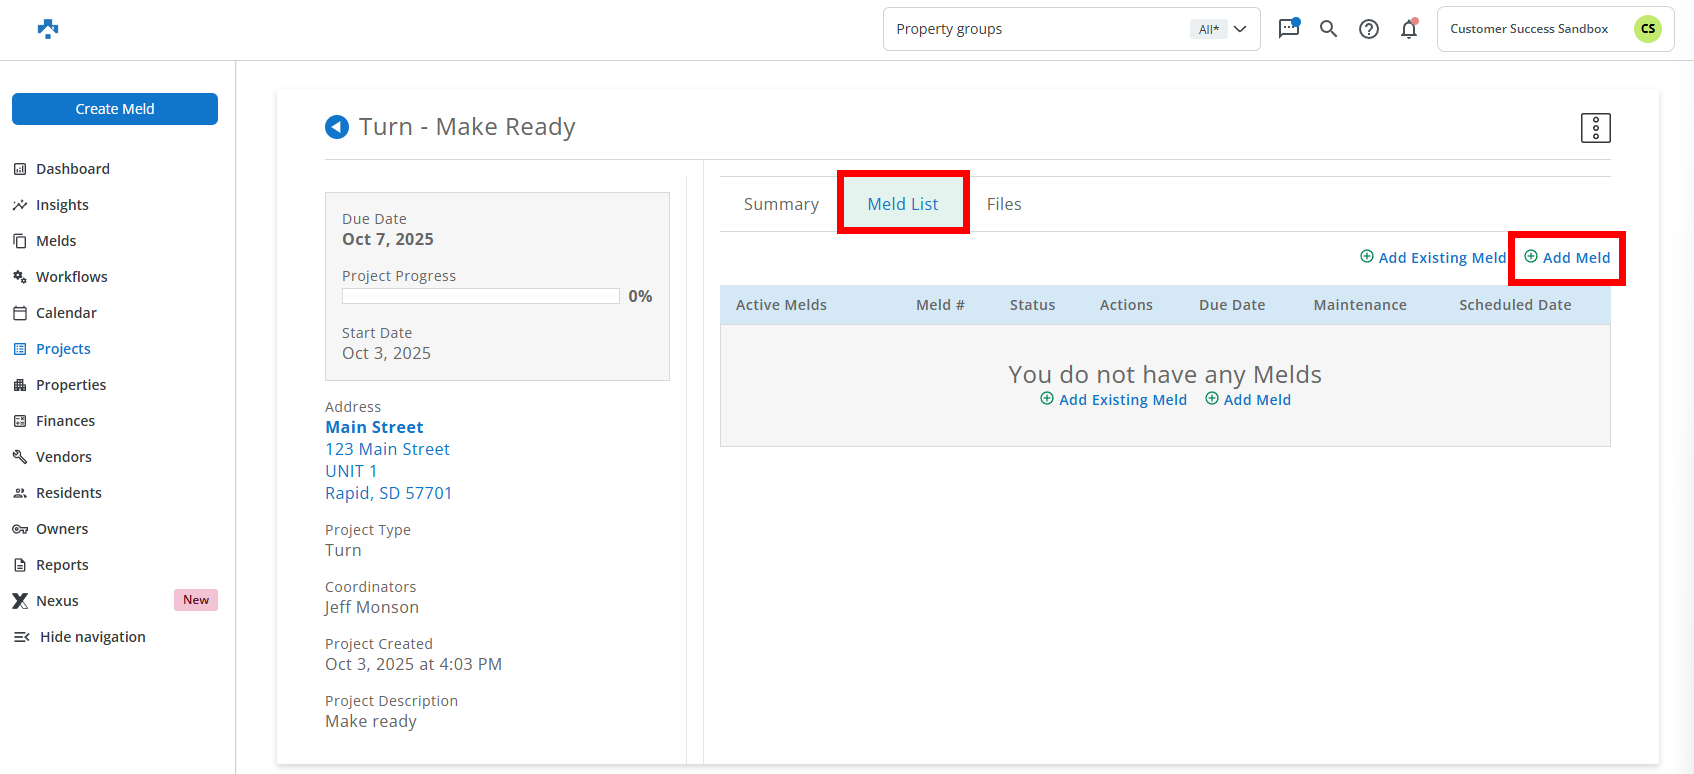Image resolution: width=1694 pixels, height=774 pixels.
Task: Switch to the Summary tab
Action: click(781, 204)
